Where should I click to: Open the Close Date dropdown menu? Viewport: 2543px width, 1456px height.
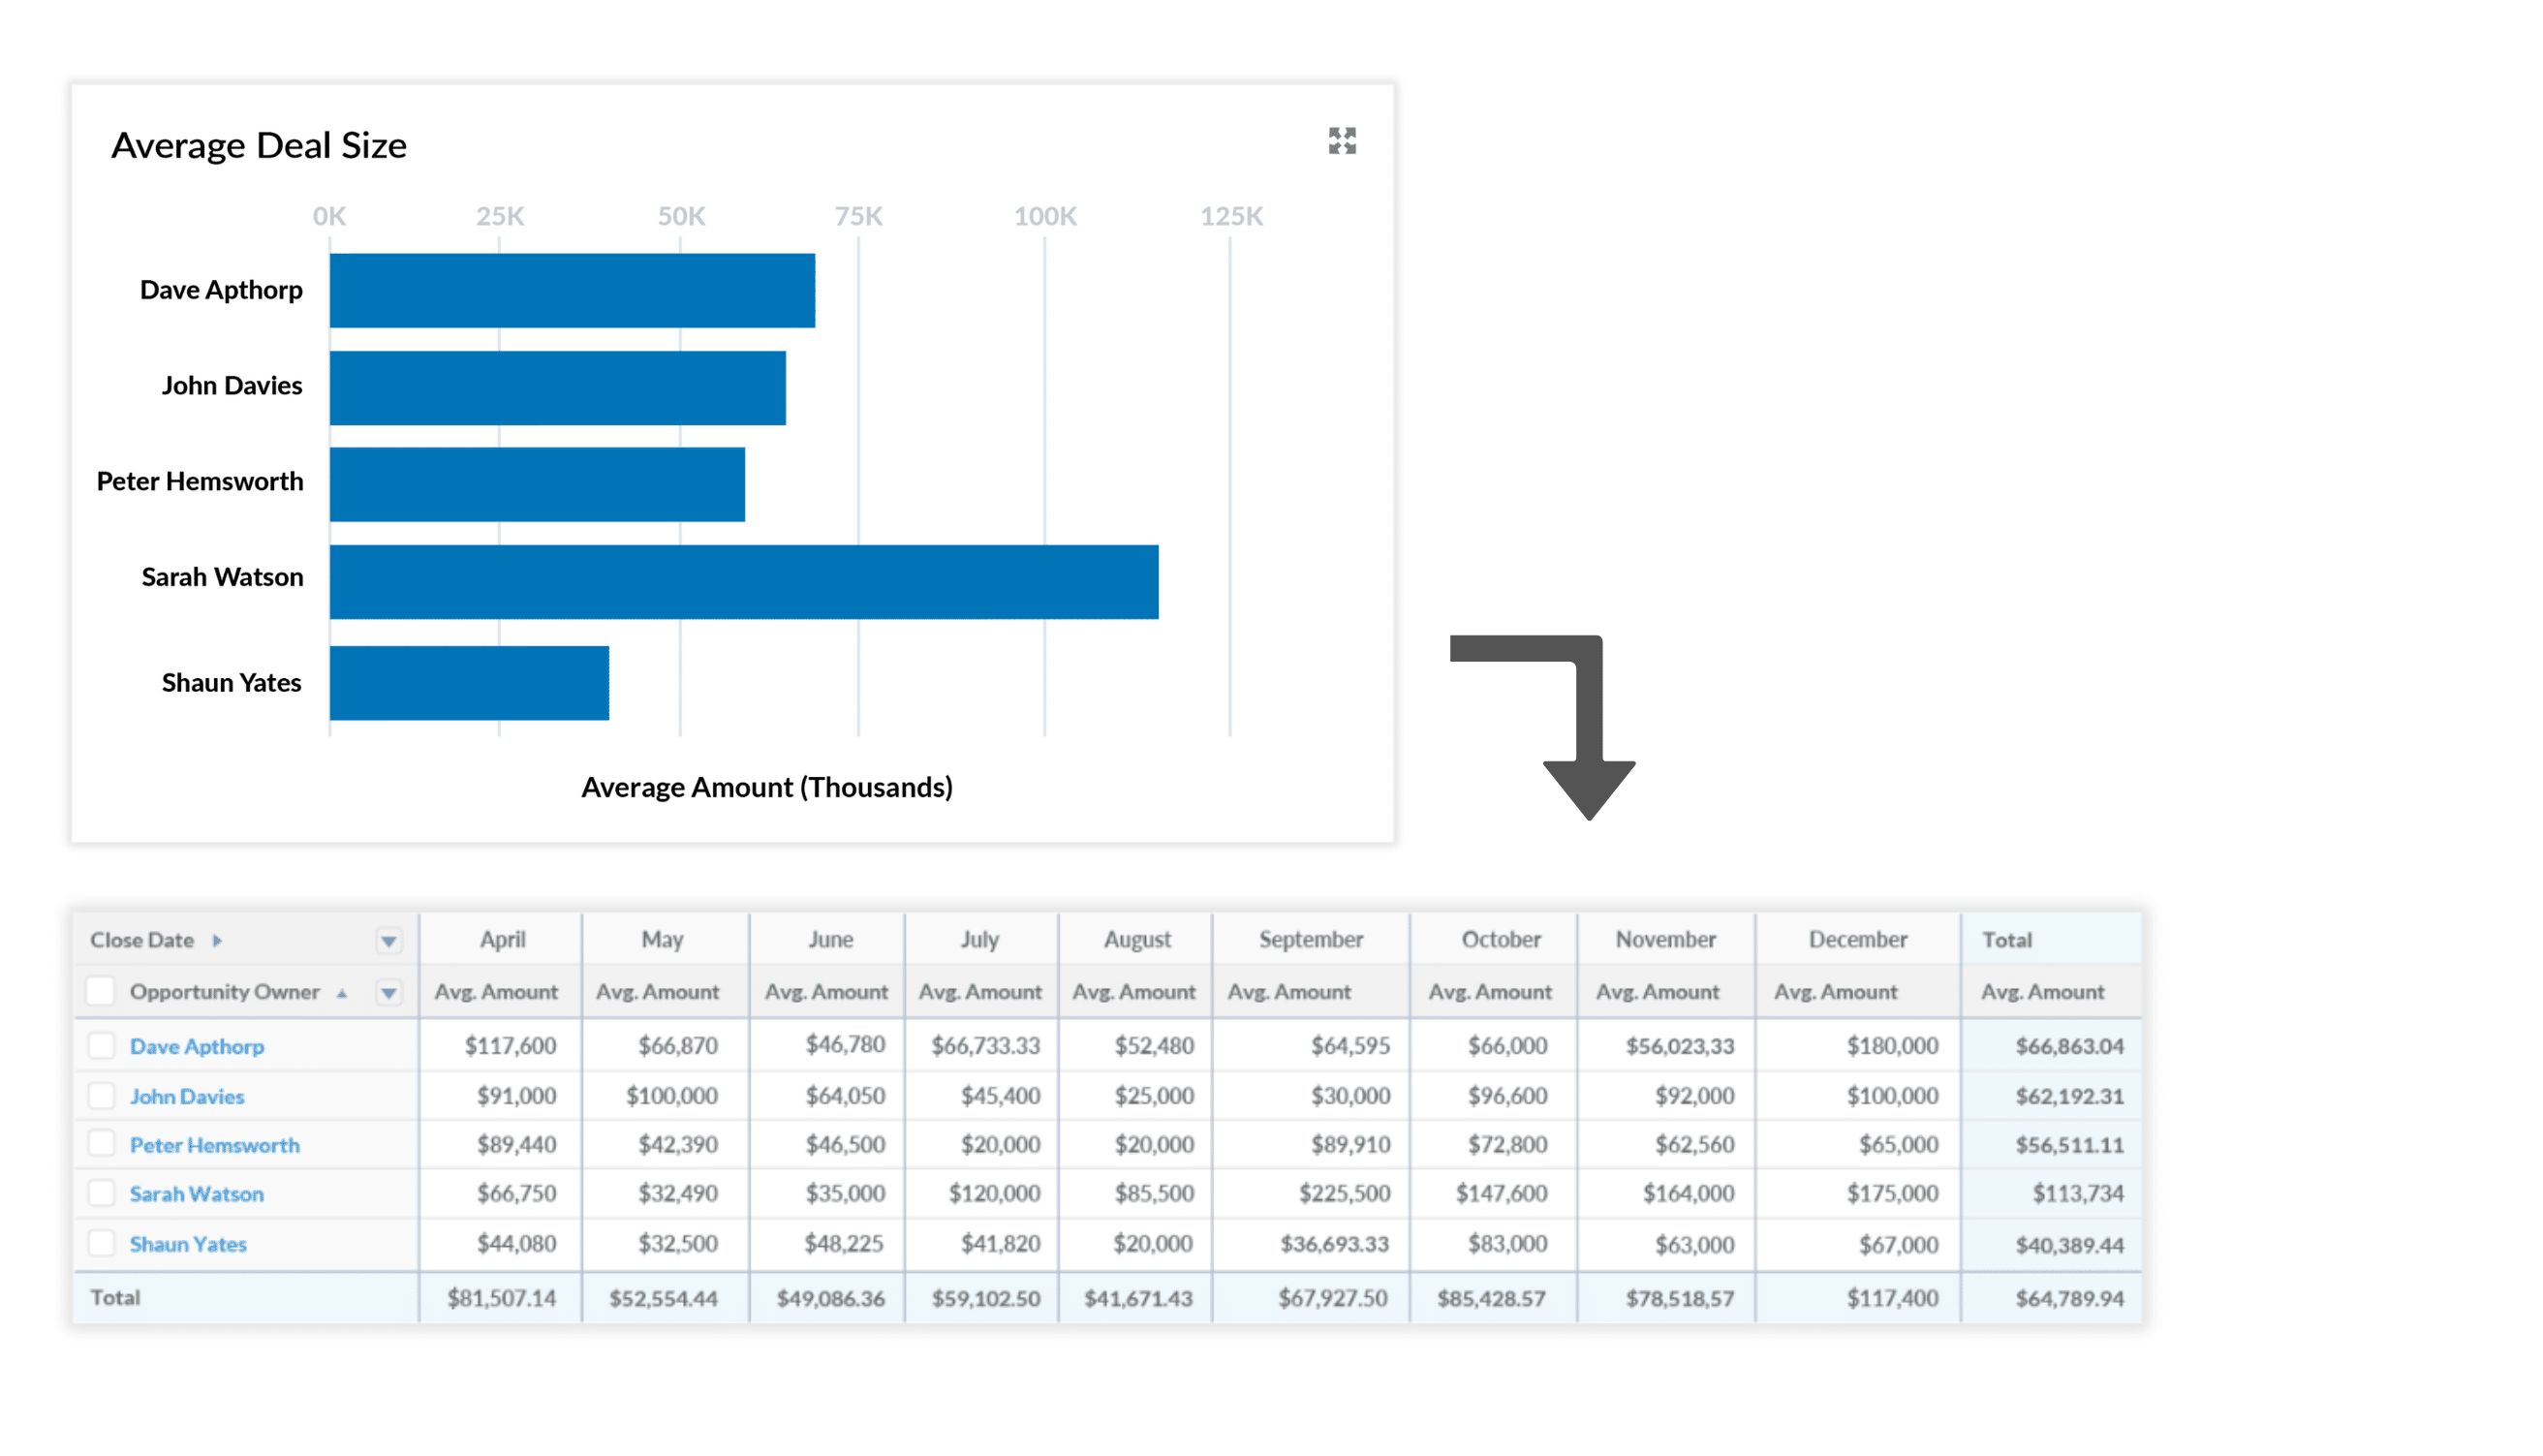pyautogui.click(x=389, y=940)
